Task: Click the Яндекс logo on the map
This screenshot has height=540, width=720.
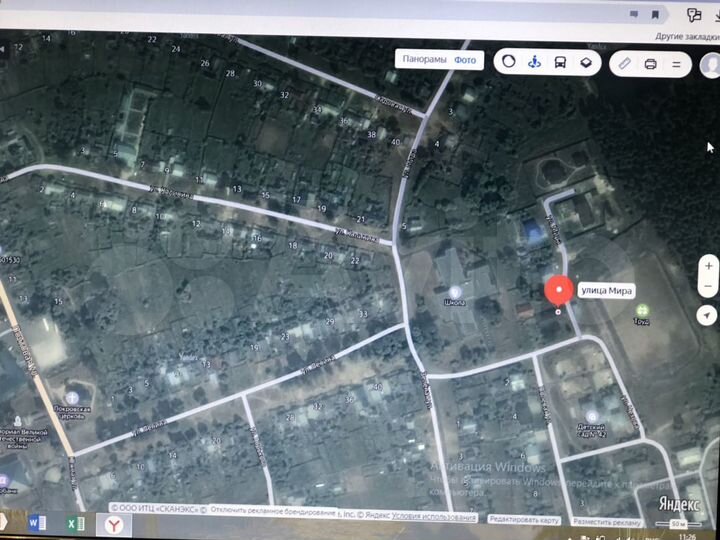Action: pos(679,504)
